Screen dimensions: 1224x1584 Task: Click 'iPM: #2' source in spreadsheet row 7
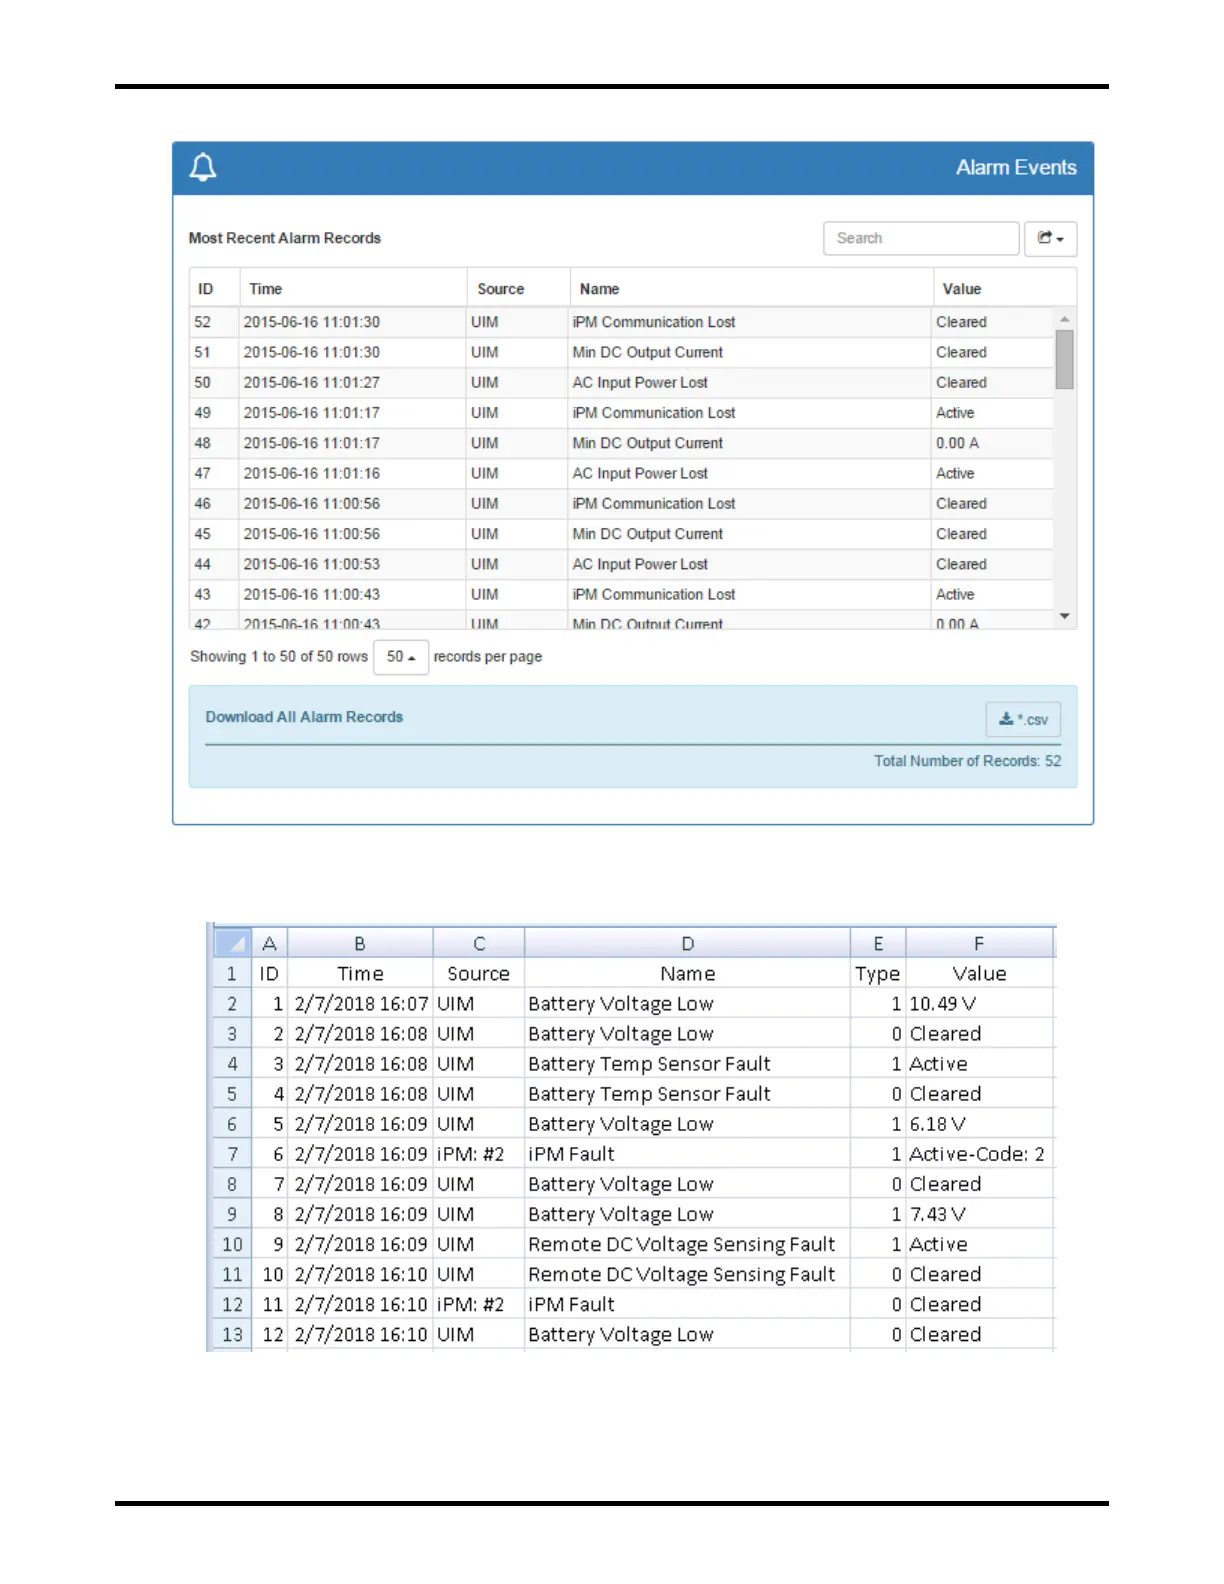479,1154
